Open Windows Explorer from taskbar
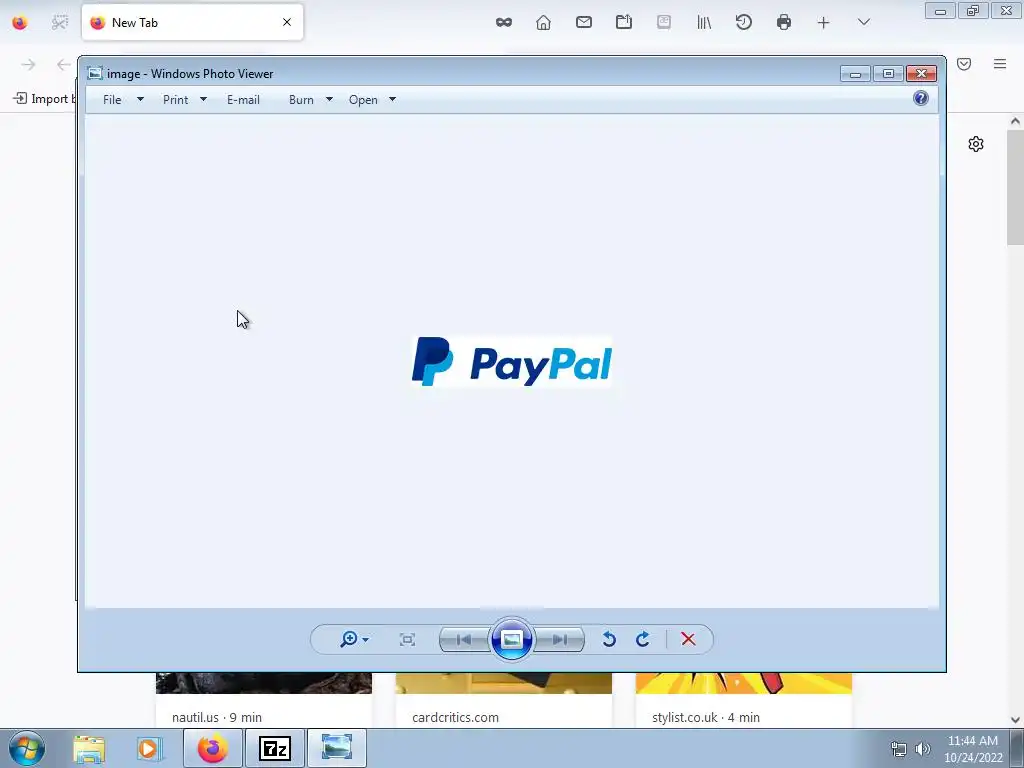 coord(89,749)
